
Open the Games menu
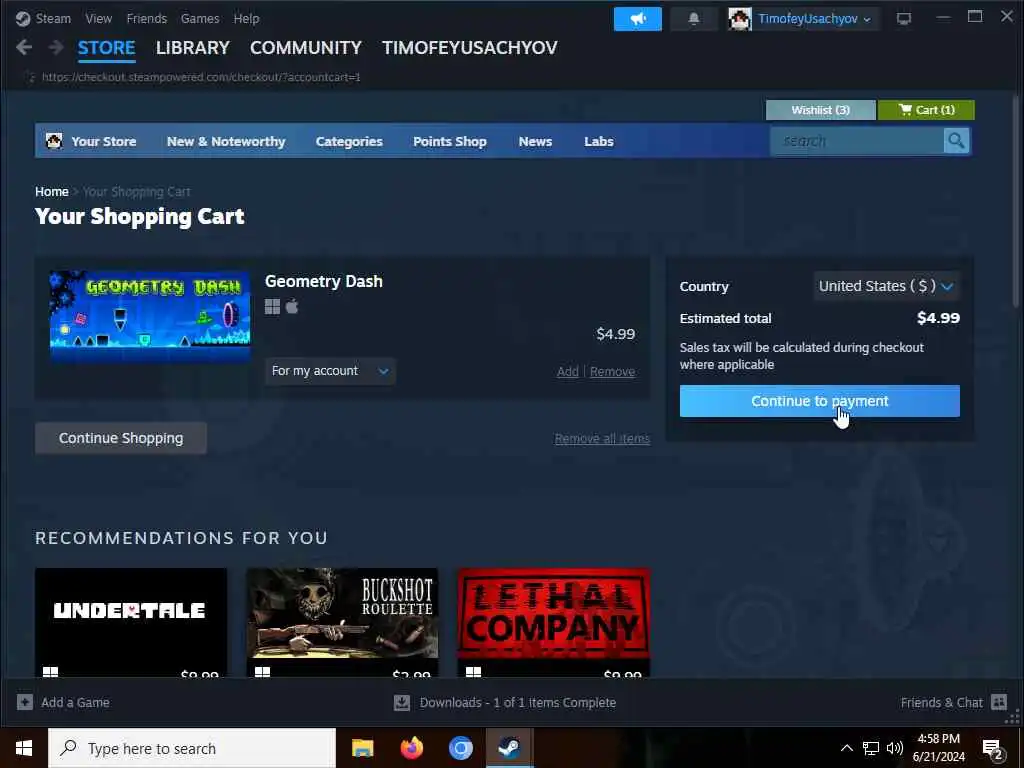click(200, 18)
